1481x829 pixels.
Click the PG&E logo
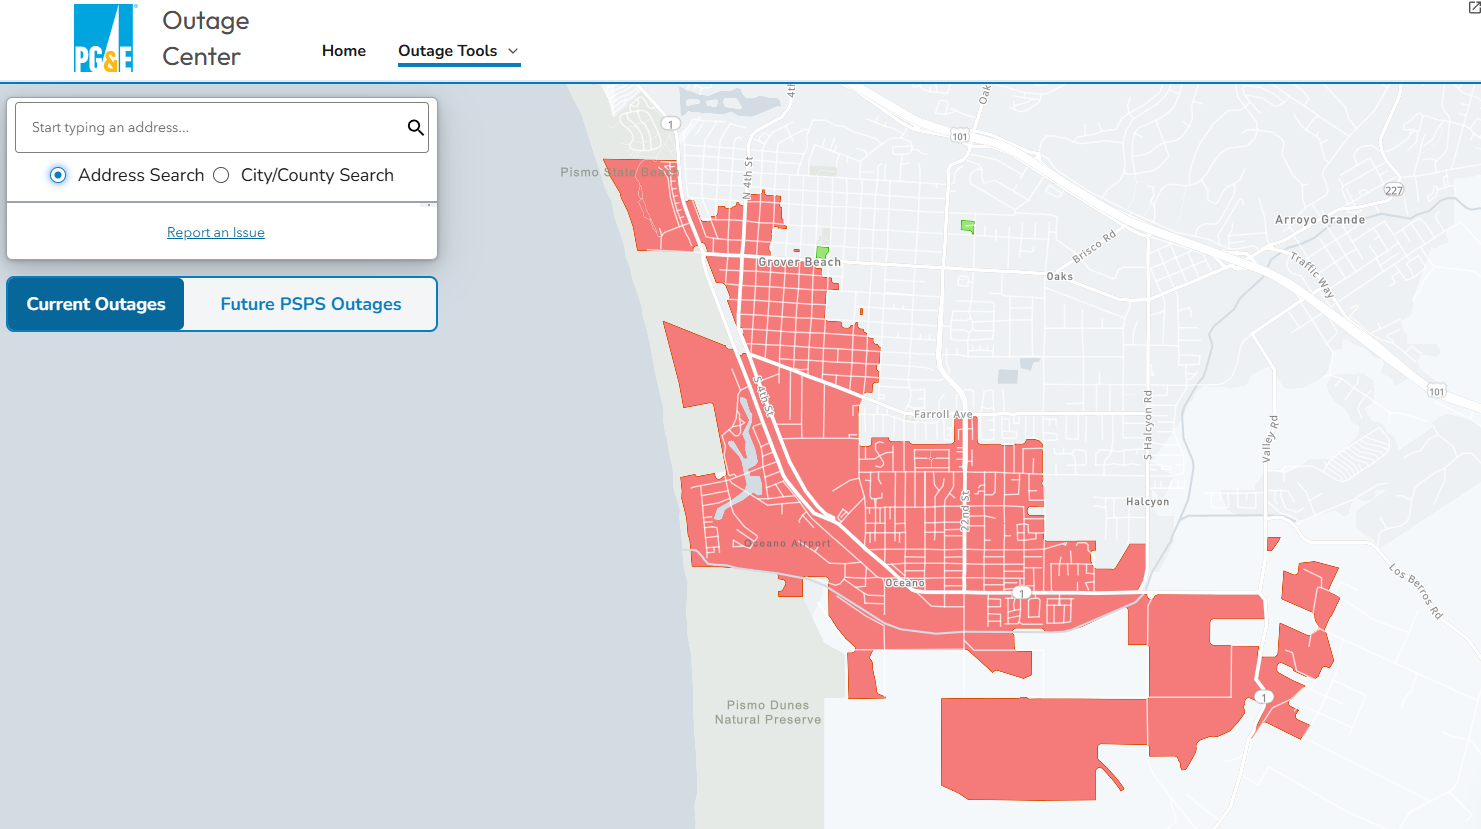click(x=104, y=39)
